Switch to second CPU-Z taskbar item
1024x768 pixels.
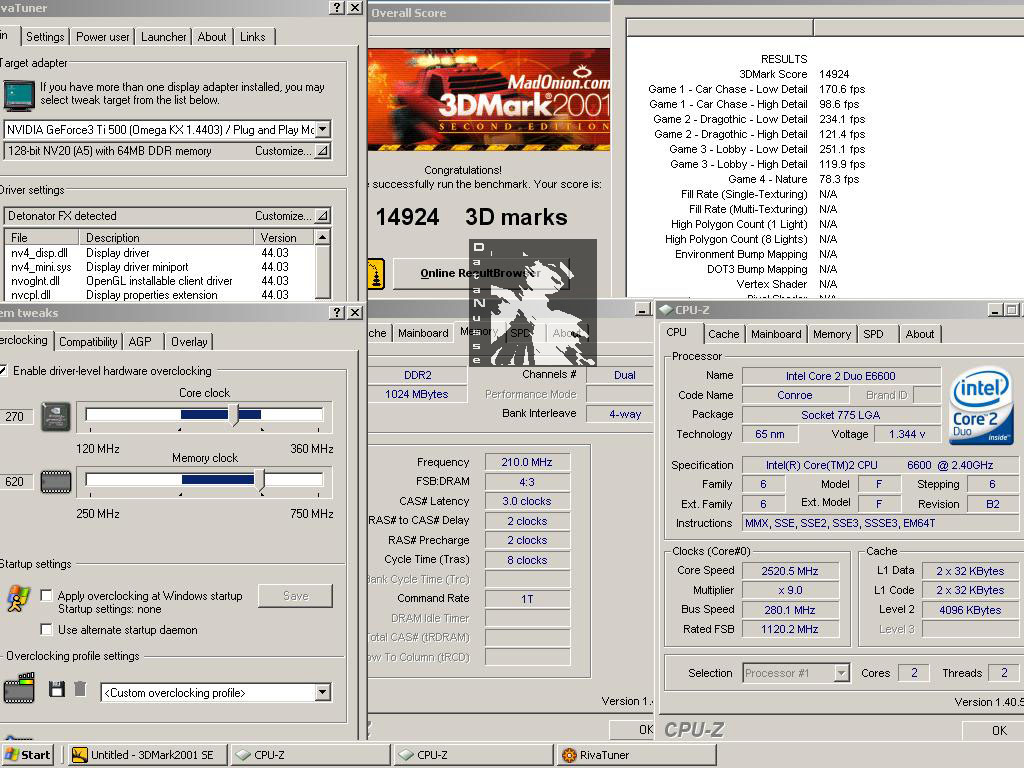473,755
